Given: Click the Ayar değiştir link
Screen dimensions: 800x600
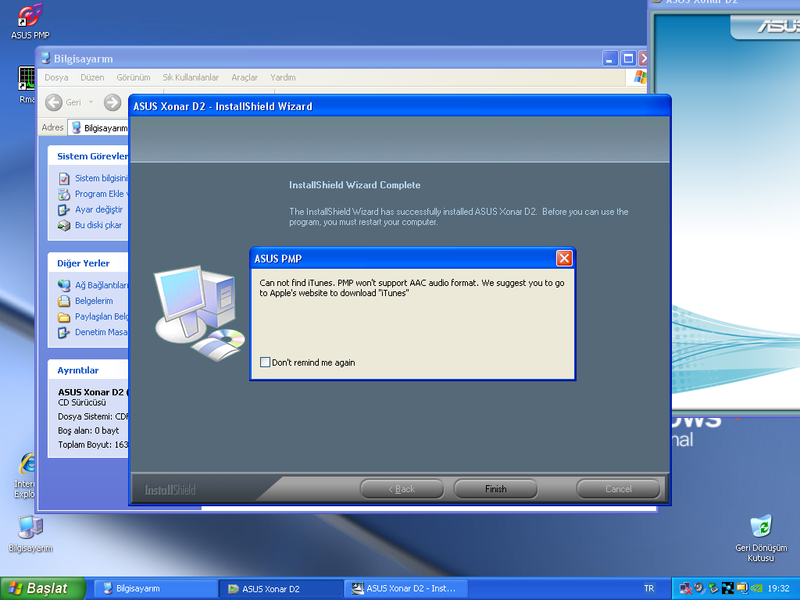Looking at the screenshot, I should (99, 210).
